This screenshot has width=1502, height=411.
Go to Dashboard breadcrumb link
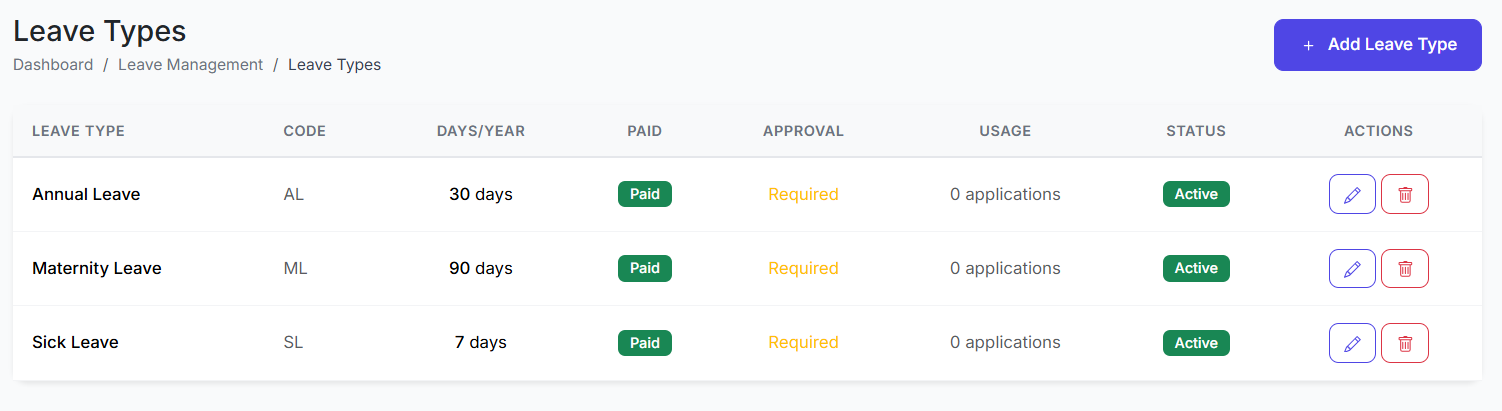click(x=53, y=65)
